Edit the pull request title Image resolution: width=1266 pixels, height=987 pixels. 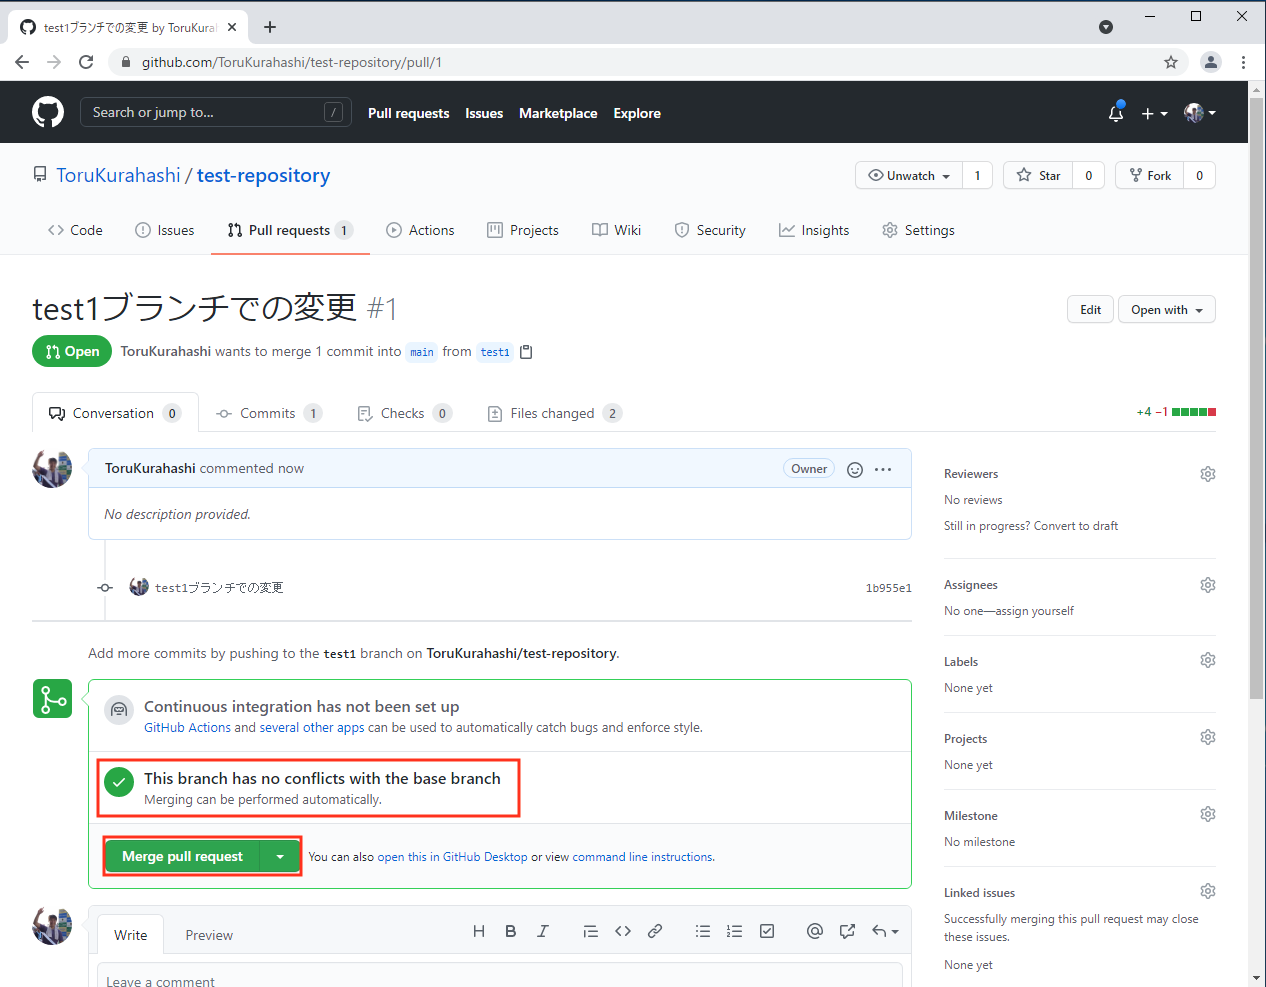(1090, 310)
